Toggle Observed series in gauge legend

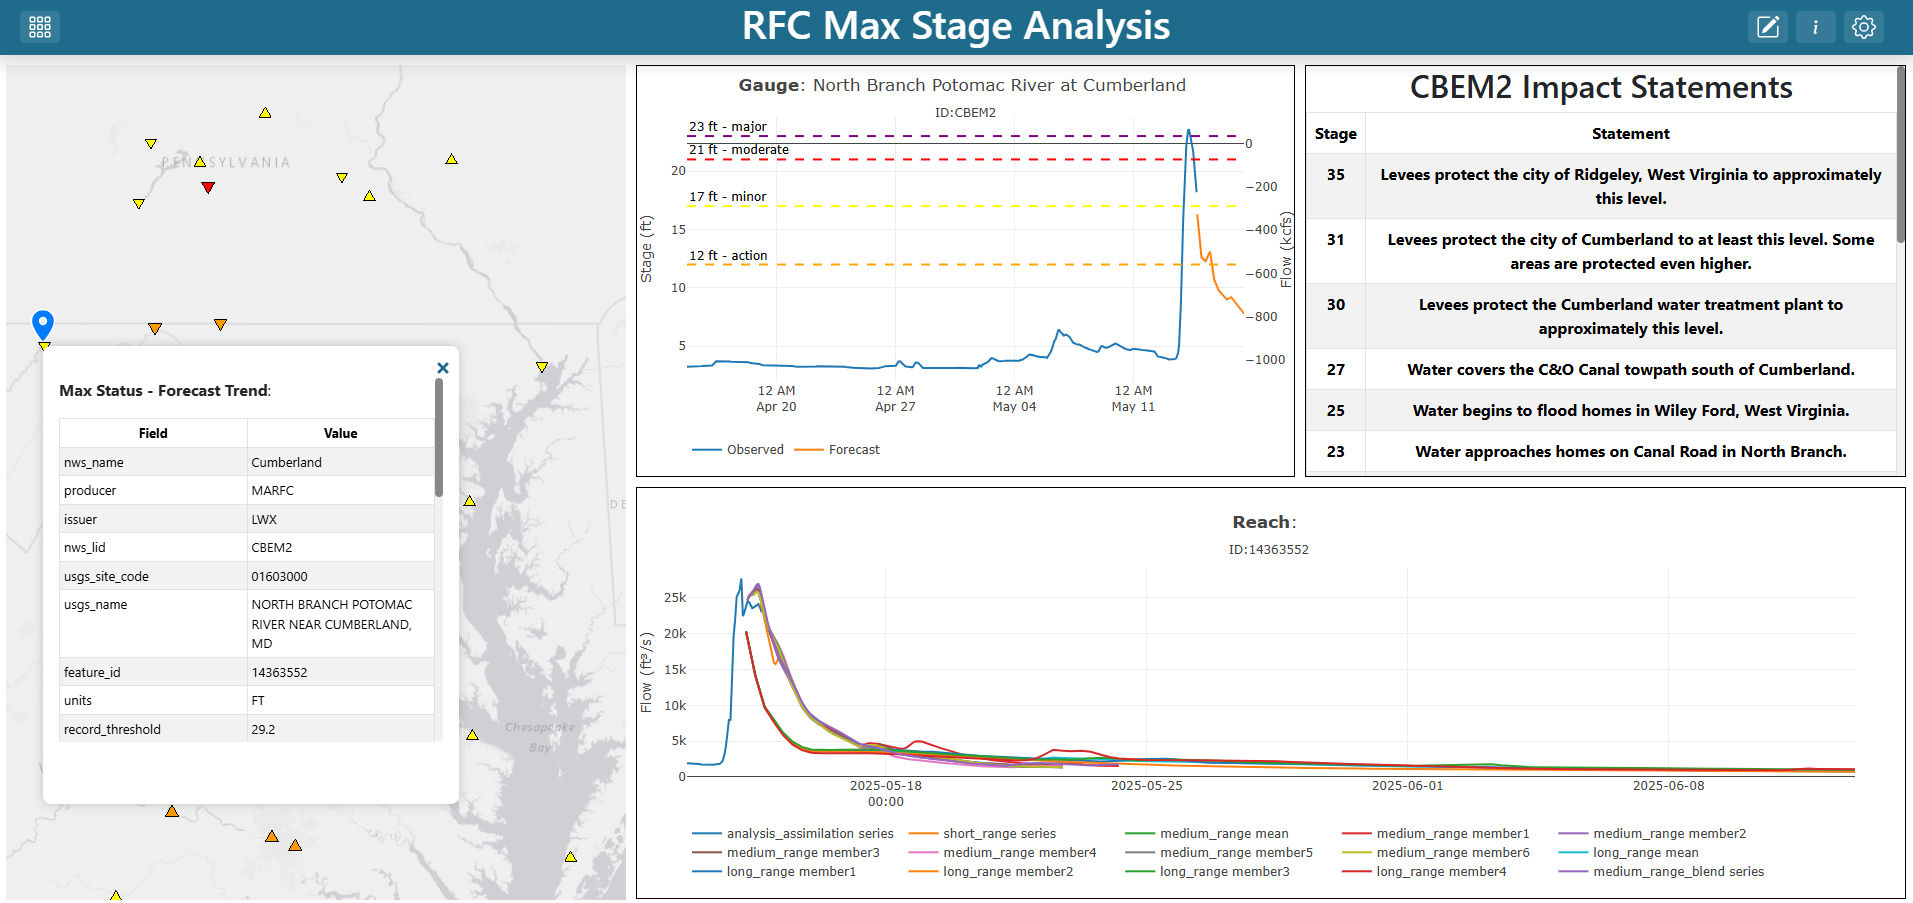738,450
